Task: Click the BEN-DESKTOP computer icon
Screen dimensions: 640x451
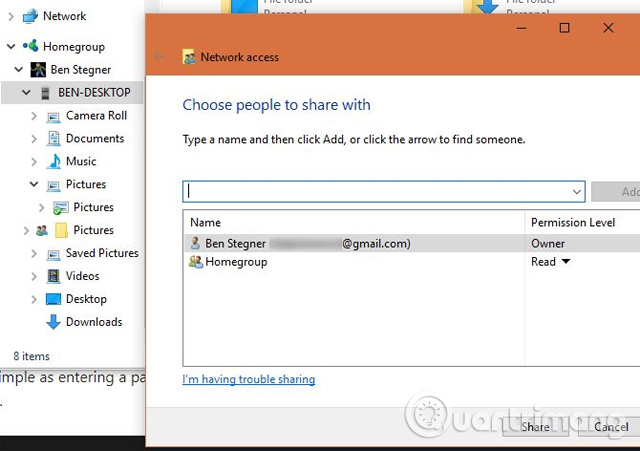Action: point(45,93)
